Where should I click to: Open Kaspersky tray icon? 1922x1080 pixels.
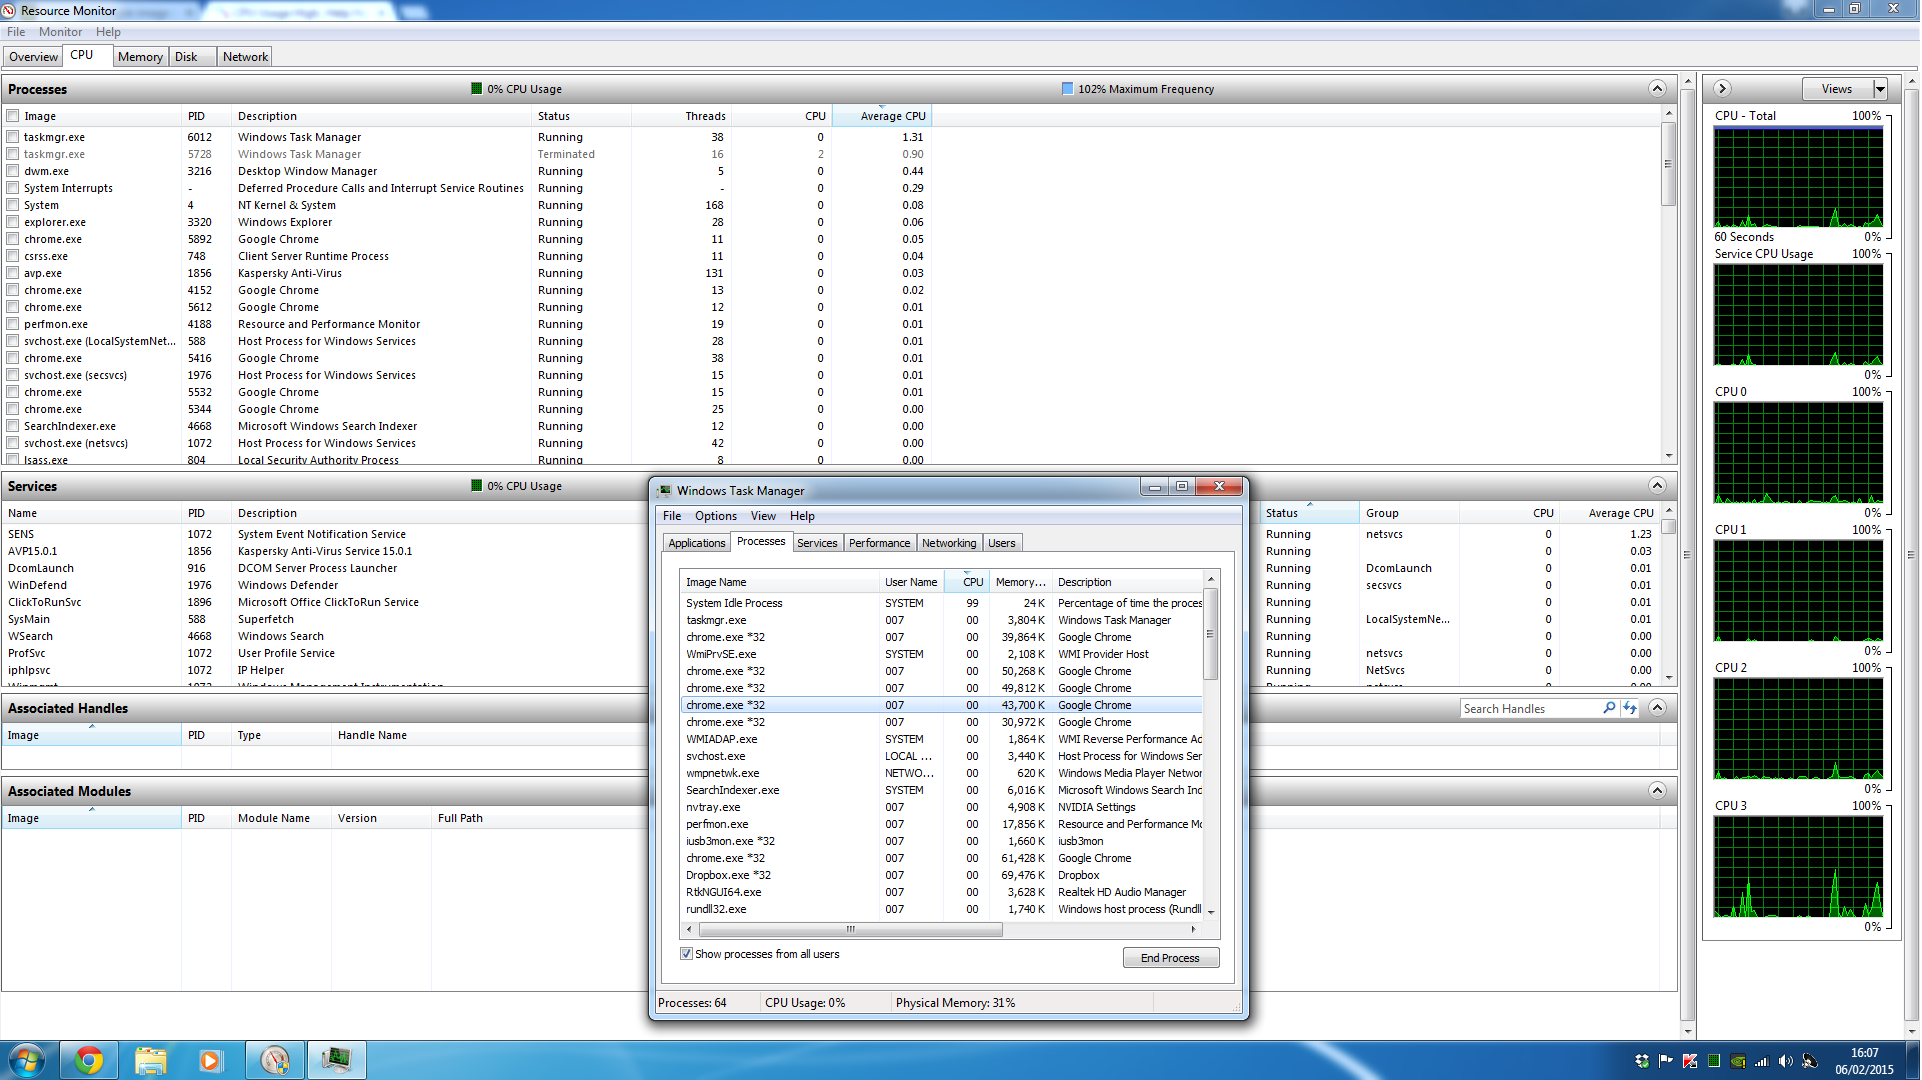click(1689, 1061)
